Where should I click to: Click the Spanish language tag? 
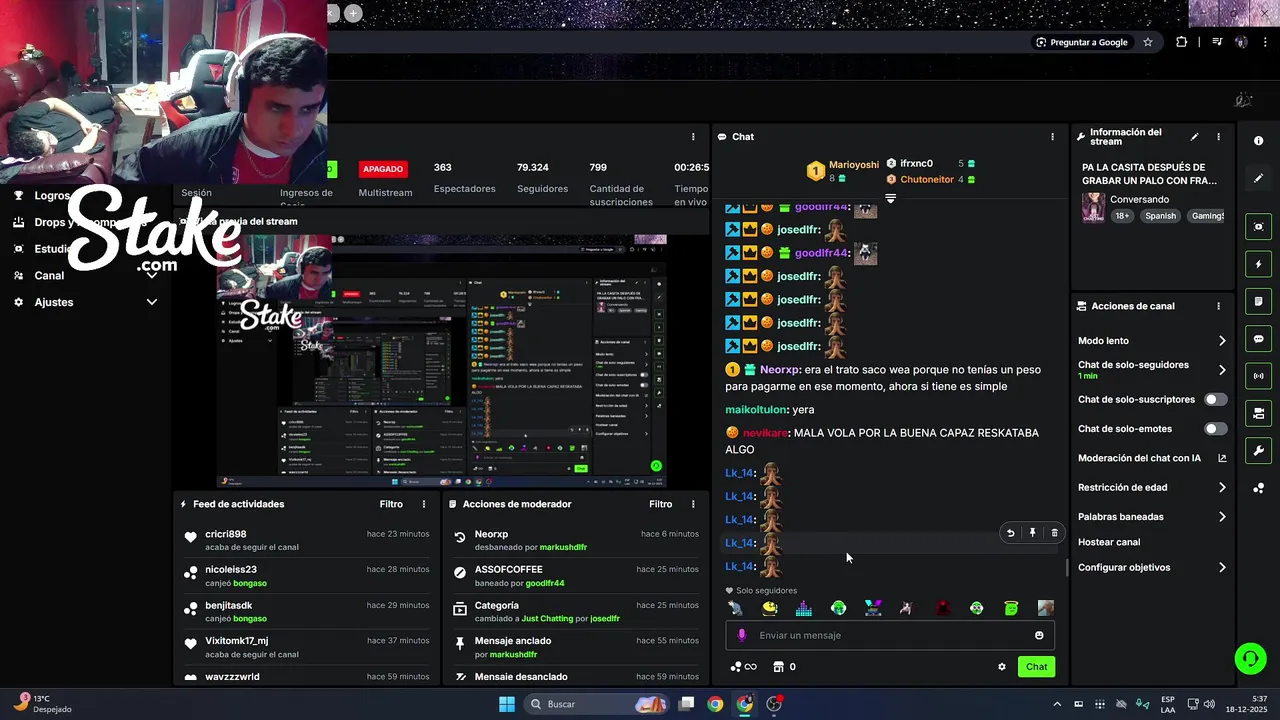click(x=1161, y=216)
